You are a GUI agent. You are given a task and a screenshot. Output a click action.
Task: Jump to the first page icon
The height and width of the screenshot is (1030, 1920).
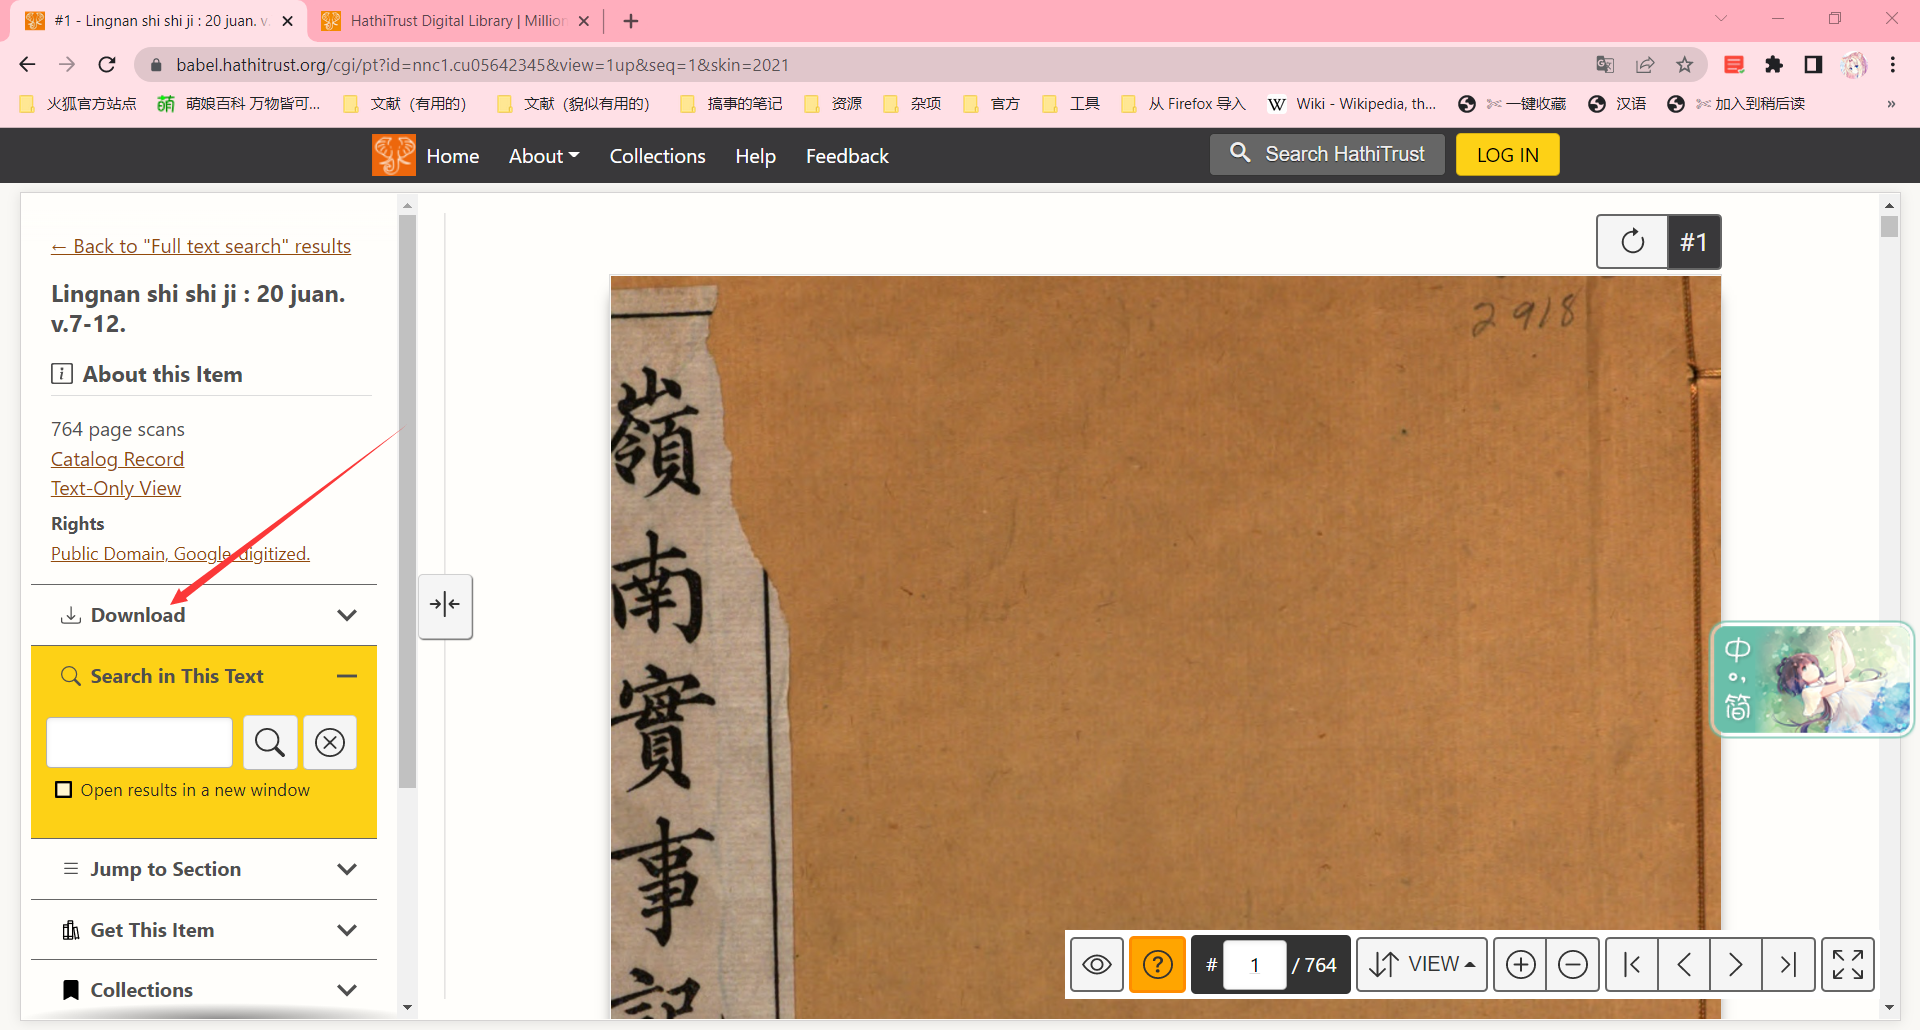1632,965
